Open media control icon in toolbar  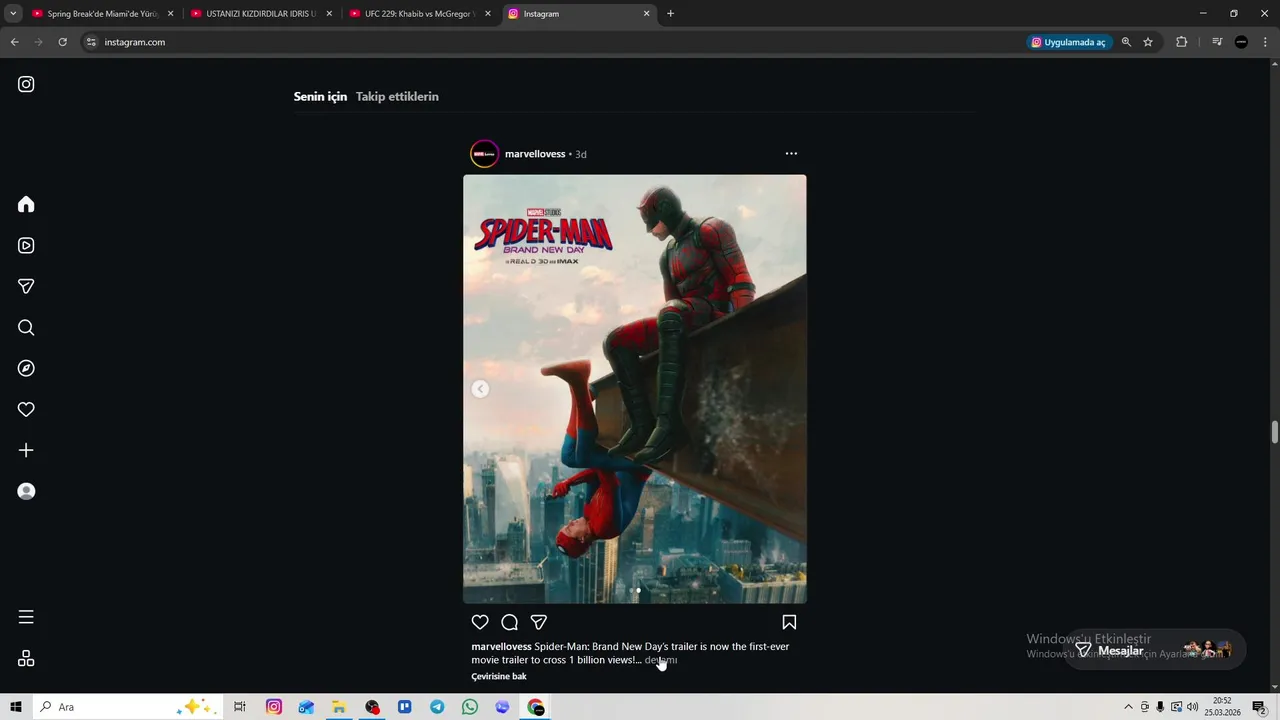[x=1217, y=42]
